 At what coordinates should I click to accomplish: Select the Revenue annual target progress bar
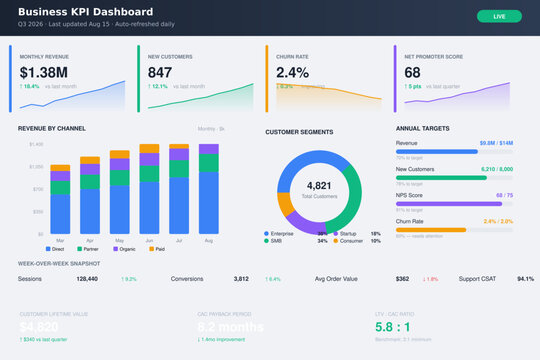coord(454,152)
